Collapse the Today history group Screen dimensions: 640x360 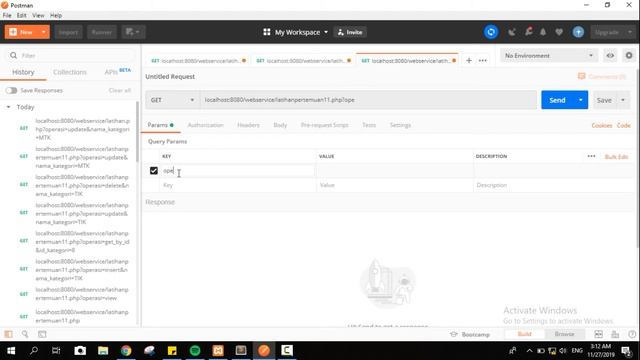[8, 107]
